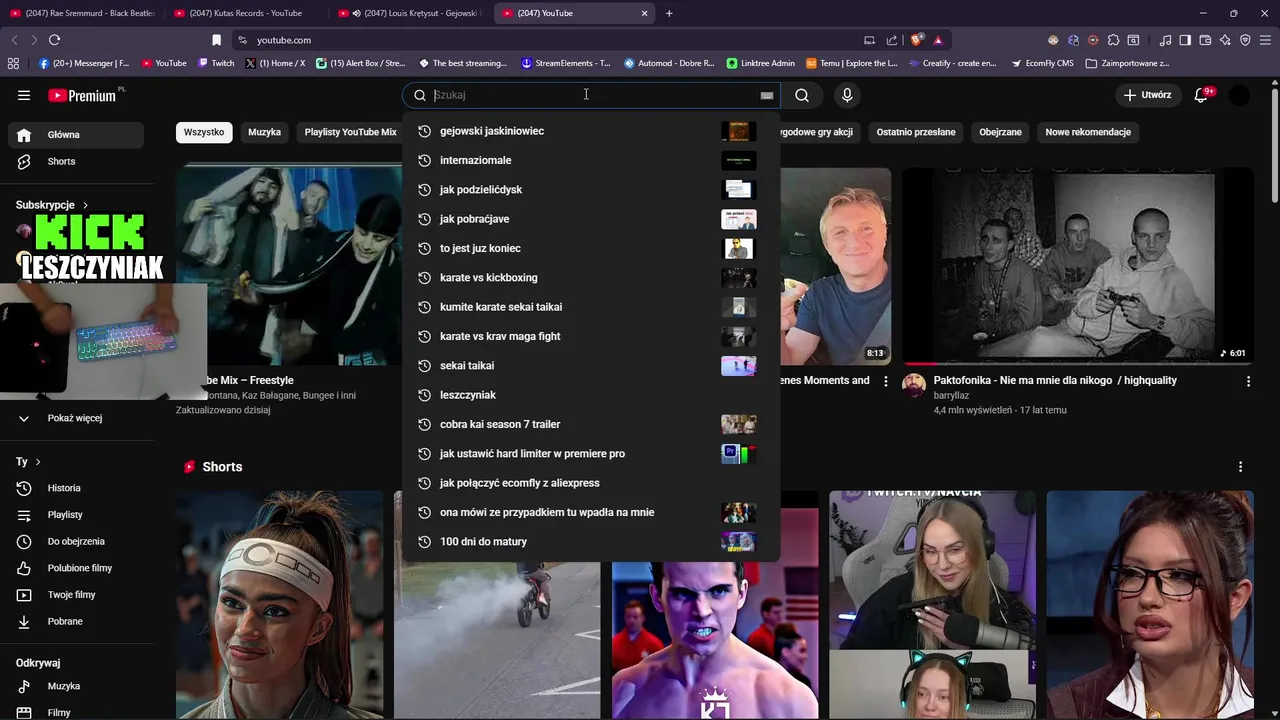Open StreamElements bookmark
The width and height of the screenshot is (1280, 720).
[x=566, y=63]
